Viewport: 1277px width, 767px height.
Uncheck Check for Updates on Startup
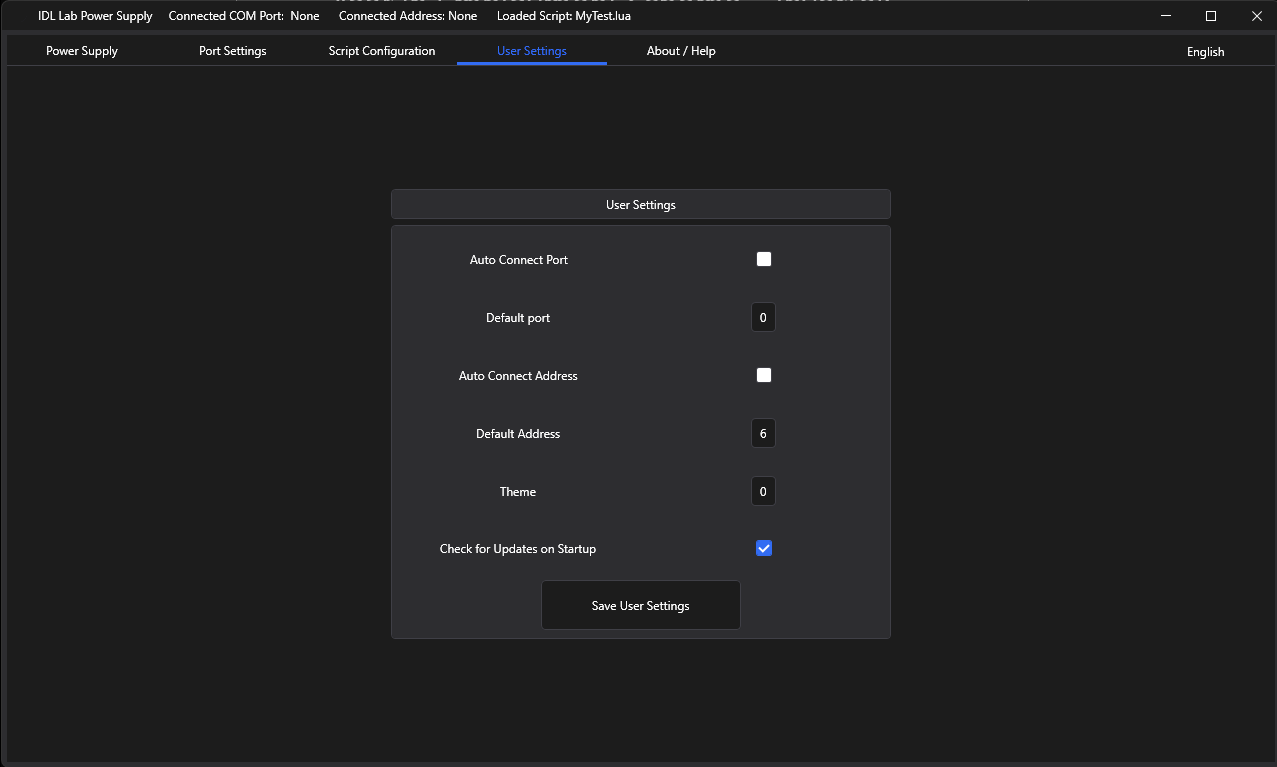[x=764, y=548]
